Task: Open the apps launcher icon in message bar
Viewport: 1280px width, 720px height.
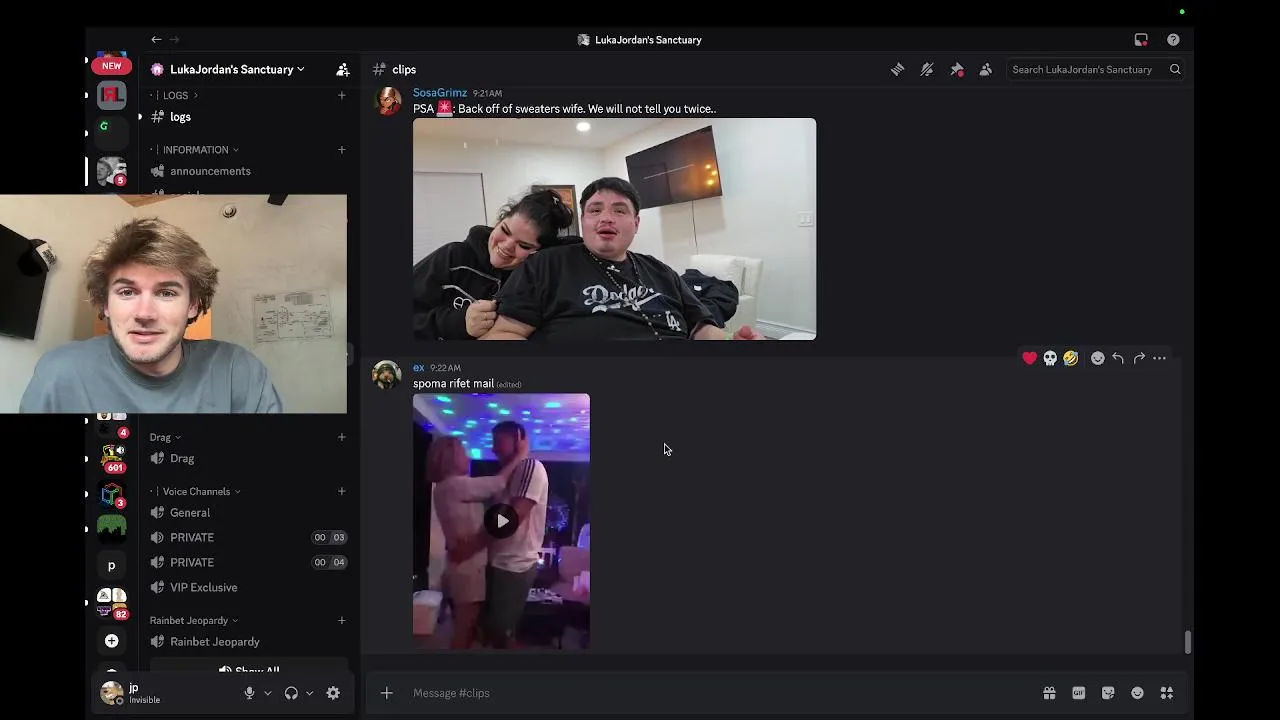Action: [1167, 693]
